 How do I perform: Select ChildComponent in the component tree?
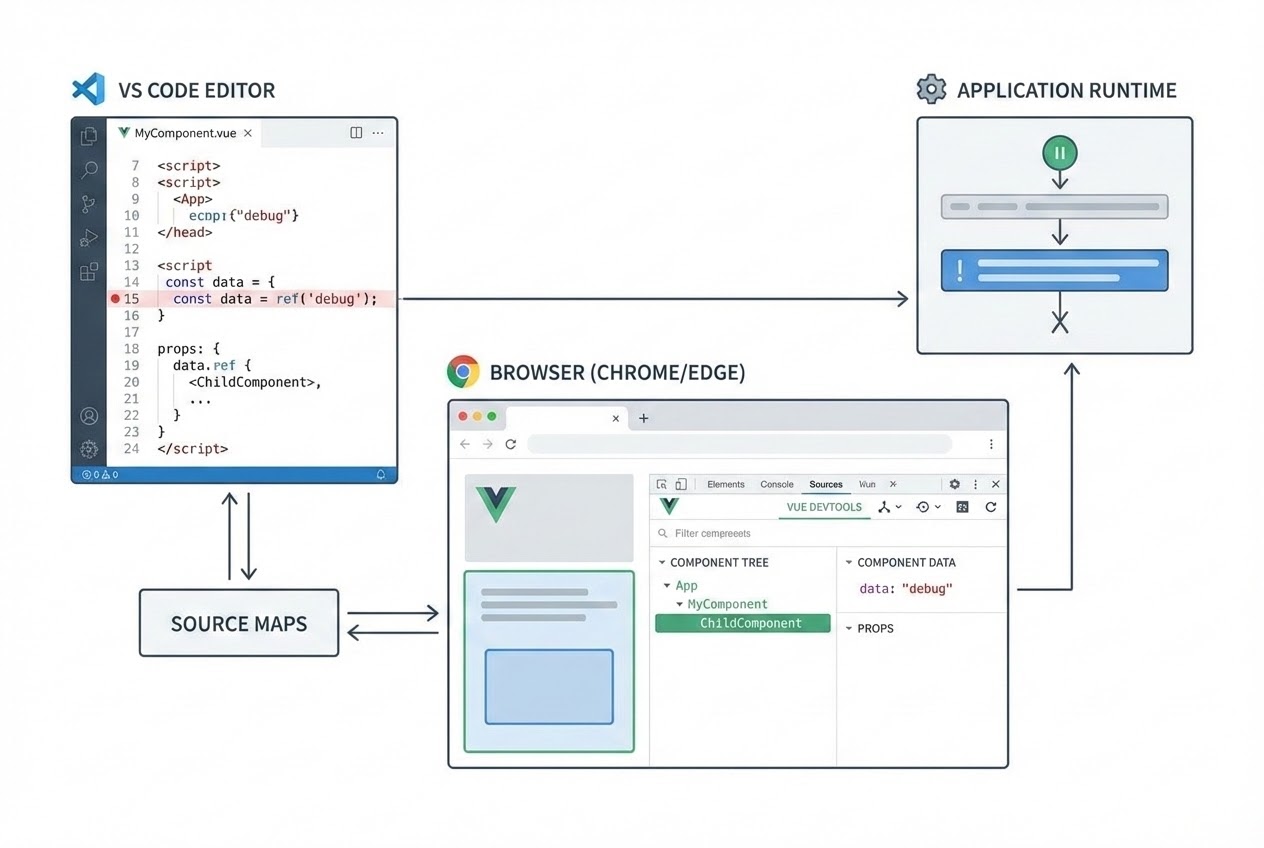743,623
